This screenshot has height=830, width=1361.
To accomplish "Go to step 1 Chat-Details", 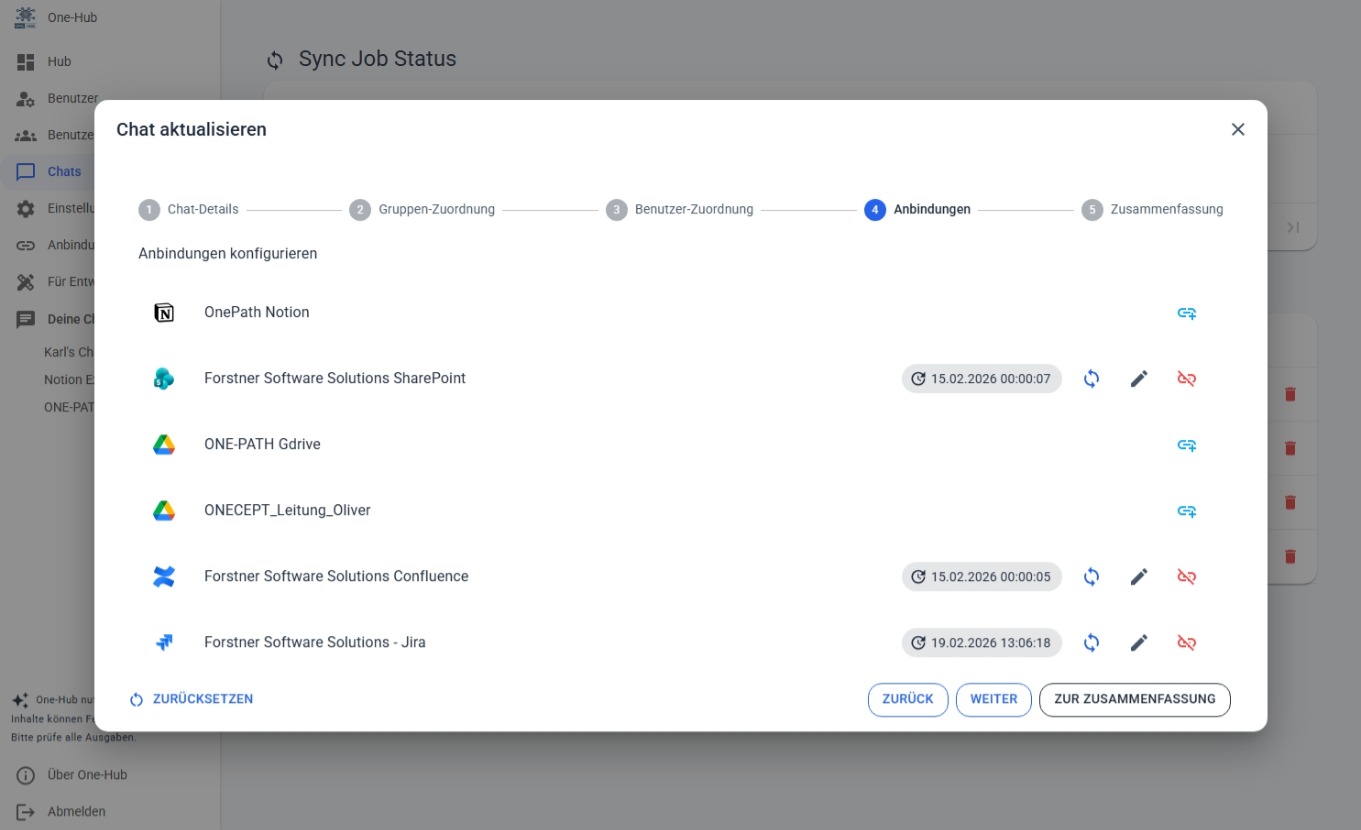I will (189, 210).
